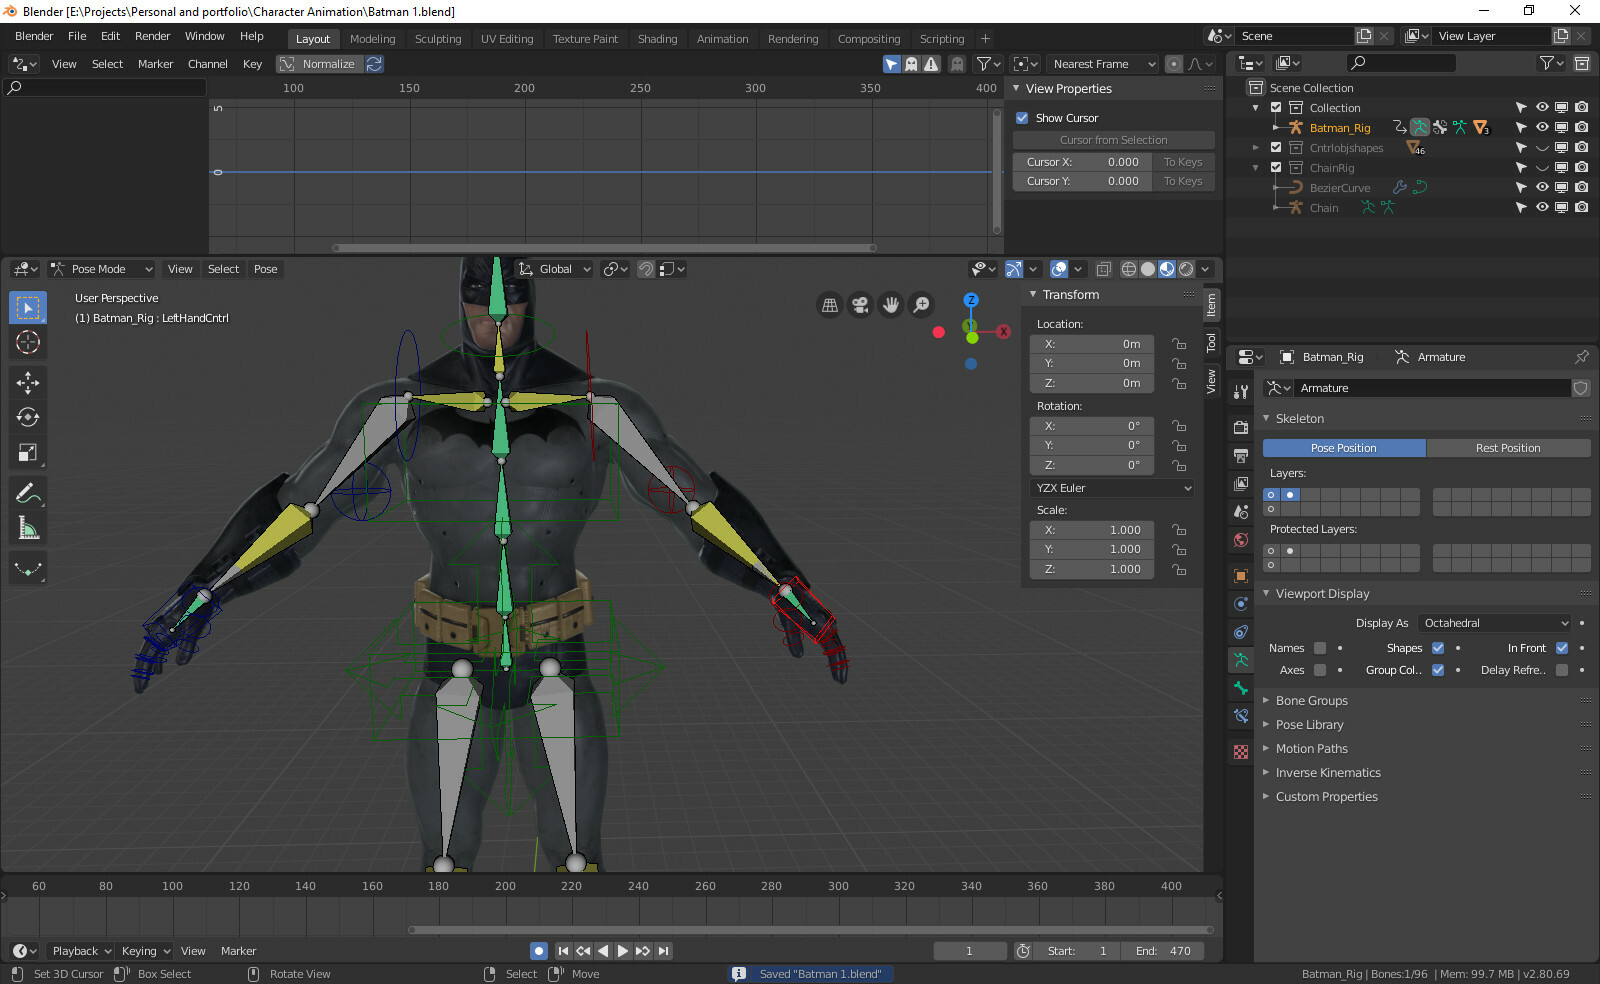Open the Channel menu in graph editor
Image resolution: width=1600 pixels, height=984 pixels.
coord(207,64)
